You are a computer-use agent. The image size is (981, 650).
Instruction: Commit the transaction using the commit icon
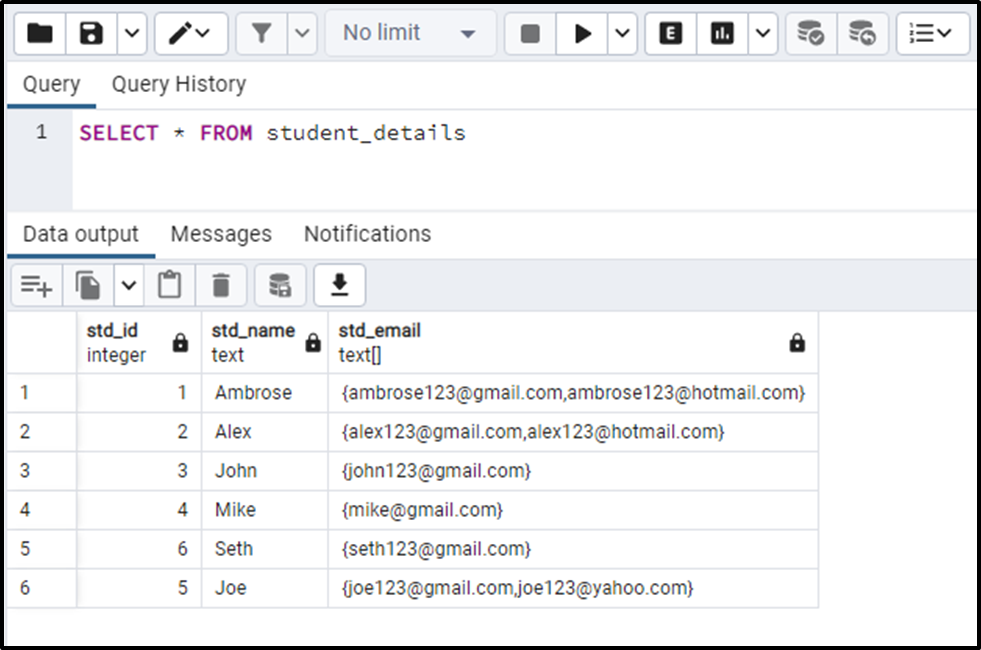click(810, 33)
